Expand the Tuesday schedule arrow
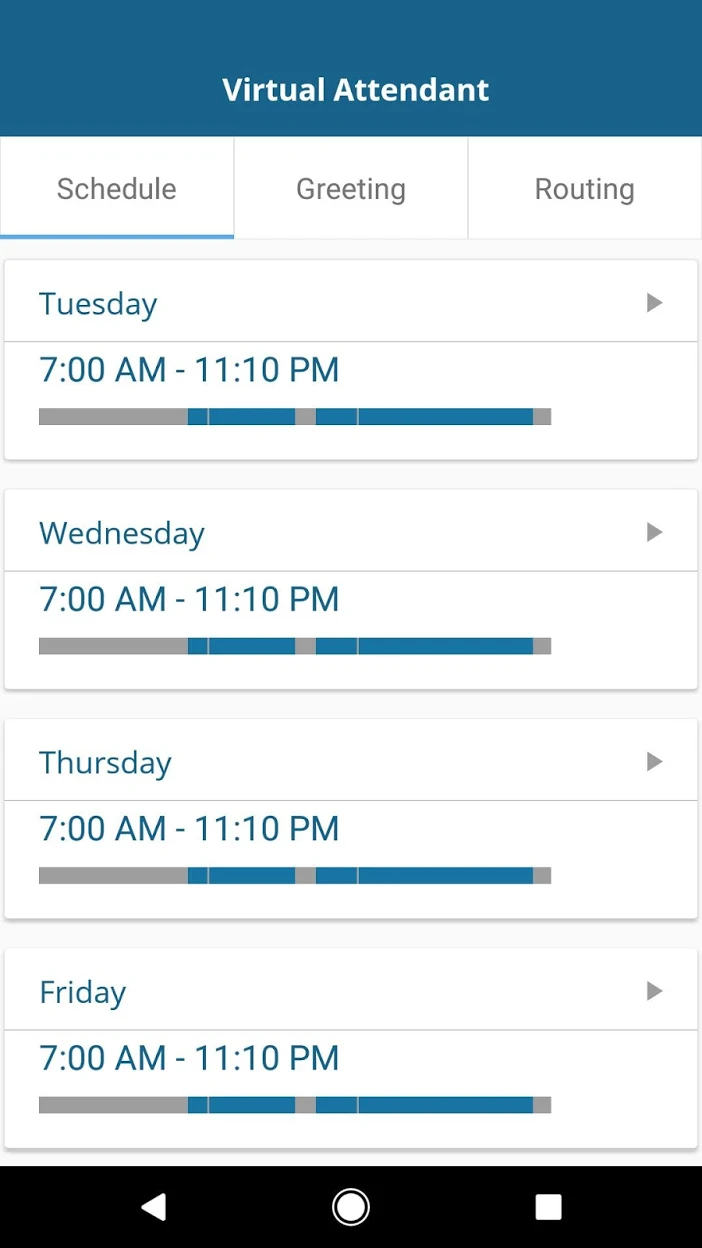Screen dimensions: 702x1248 pyautogui.click(x=654, y=303)
